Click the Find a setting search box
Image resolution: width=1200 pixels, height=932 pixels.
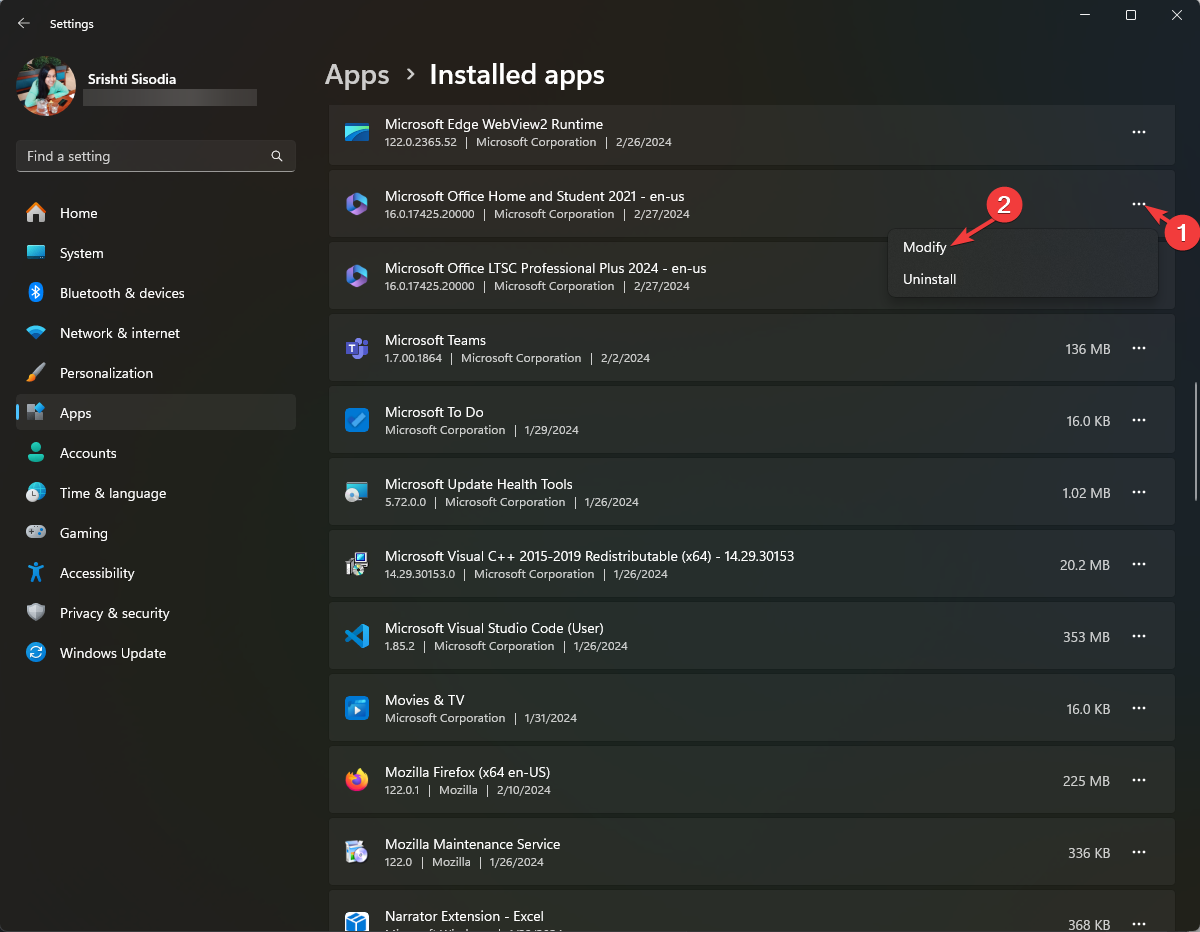(156, 156)
